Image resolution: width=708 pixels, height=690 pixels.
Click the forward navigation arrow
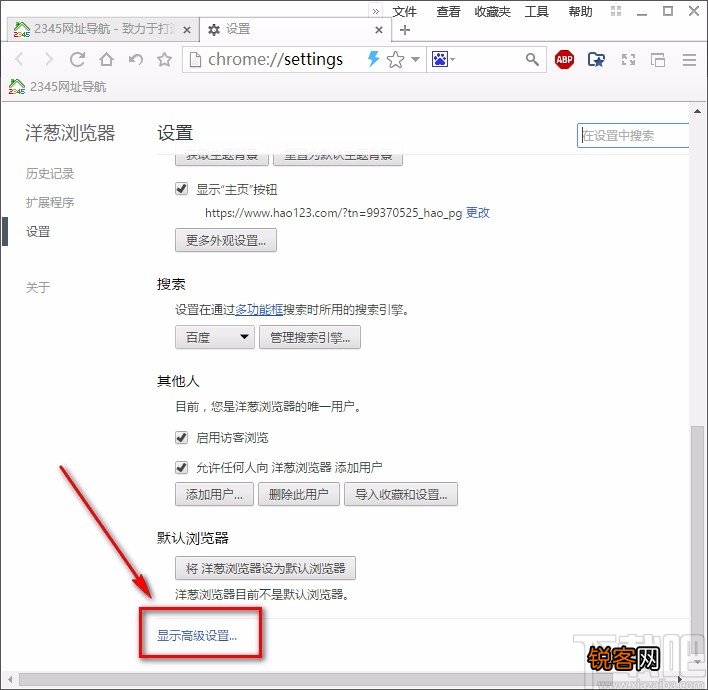pos(48,59)
